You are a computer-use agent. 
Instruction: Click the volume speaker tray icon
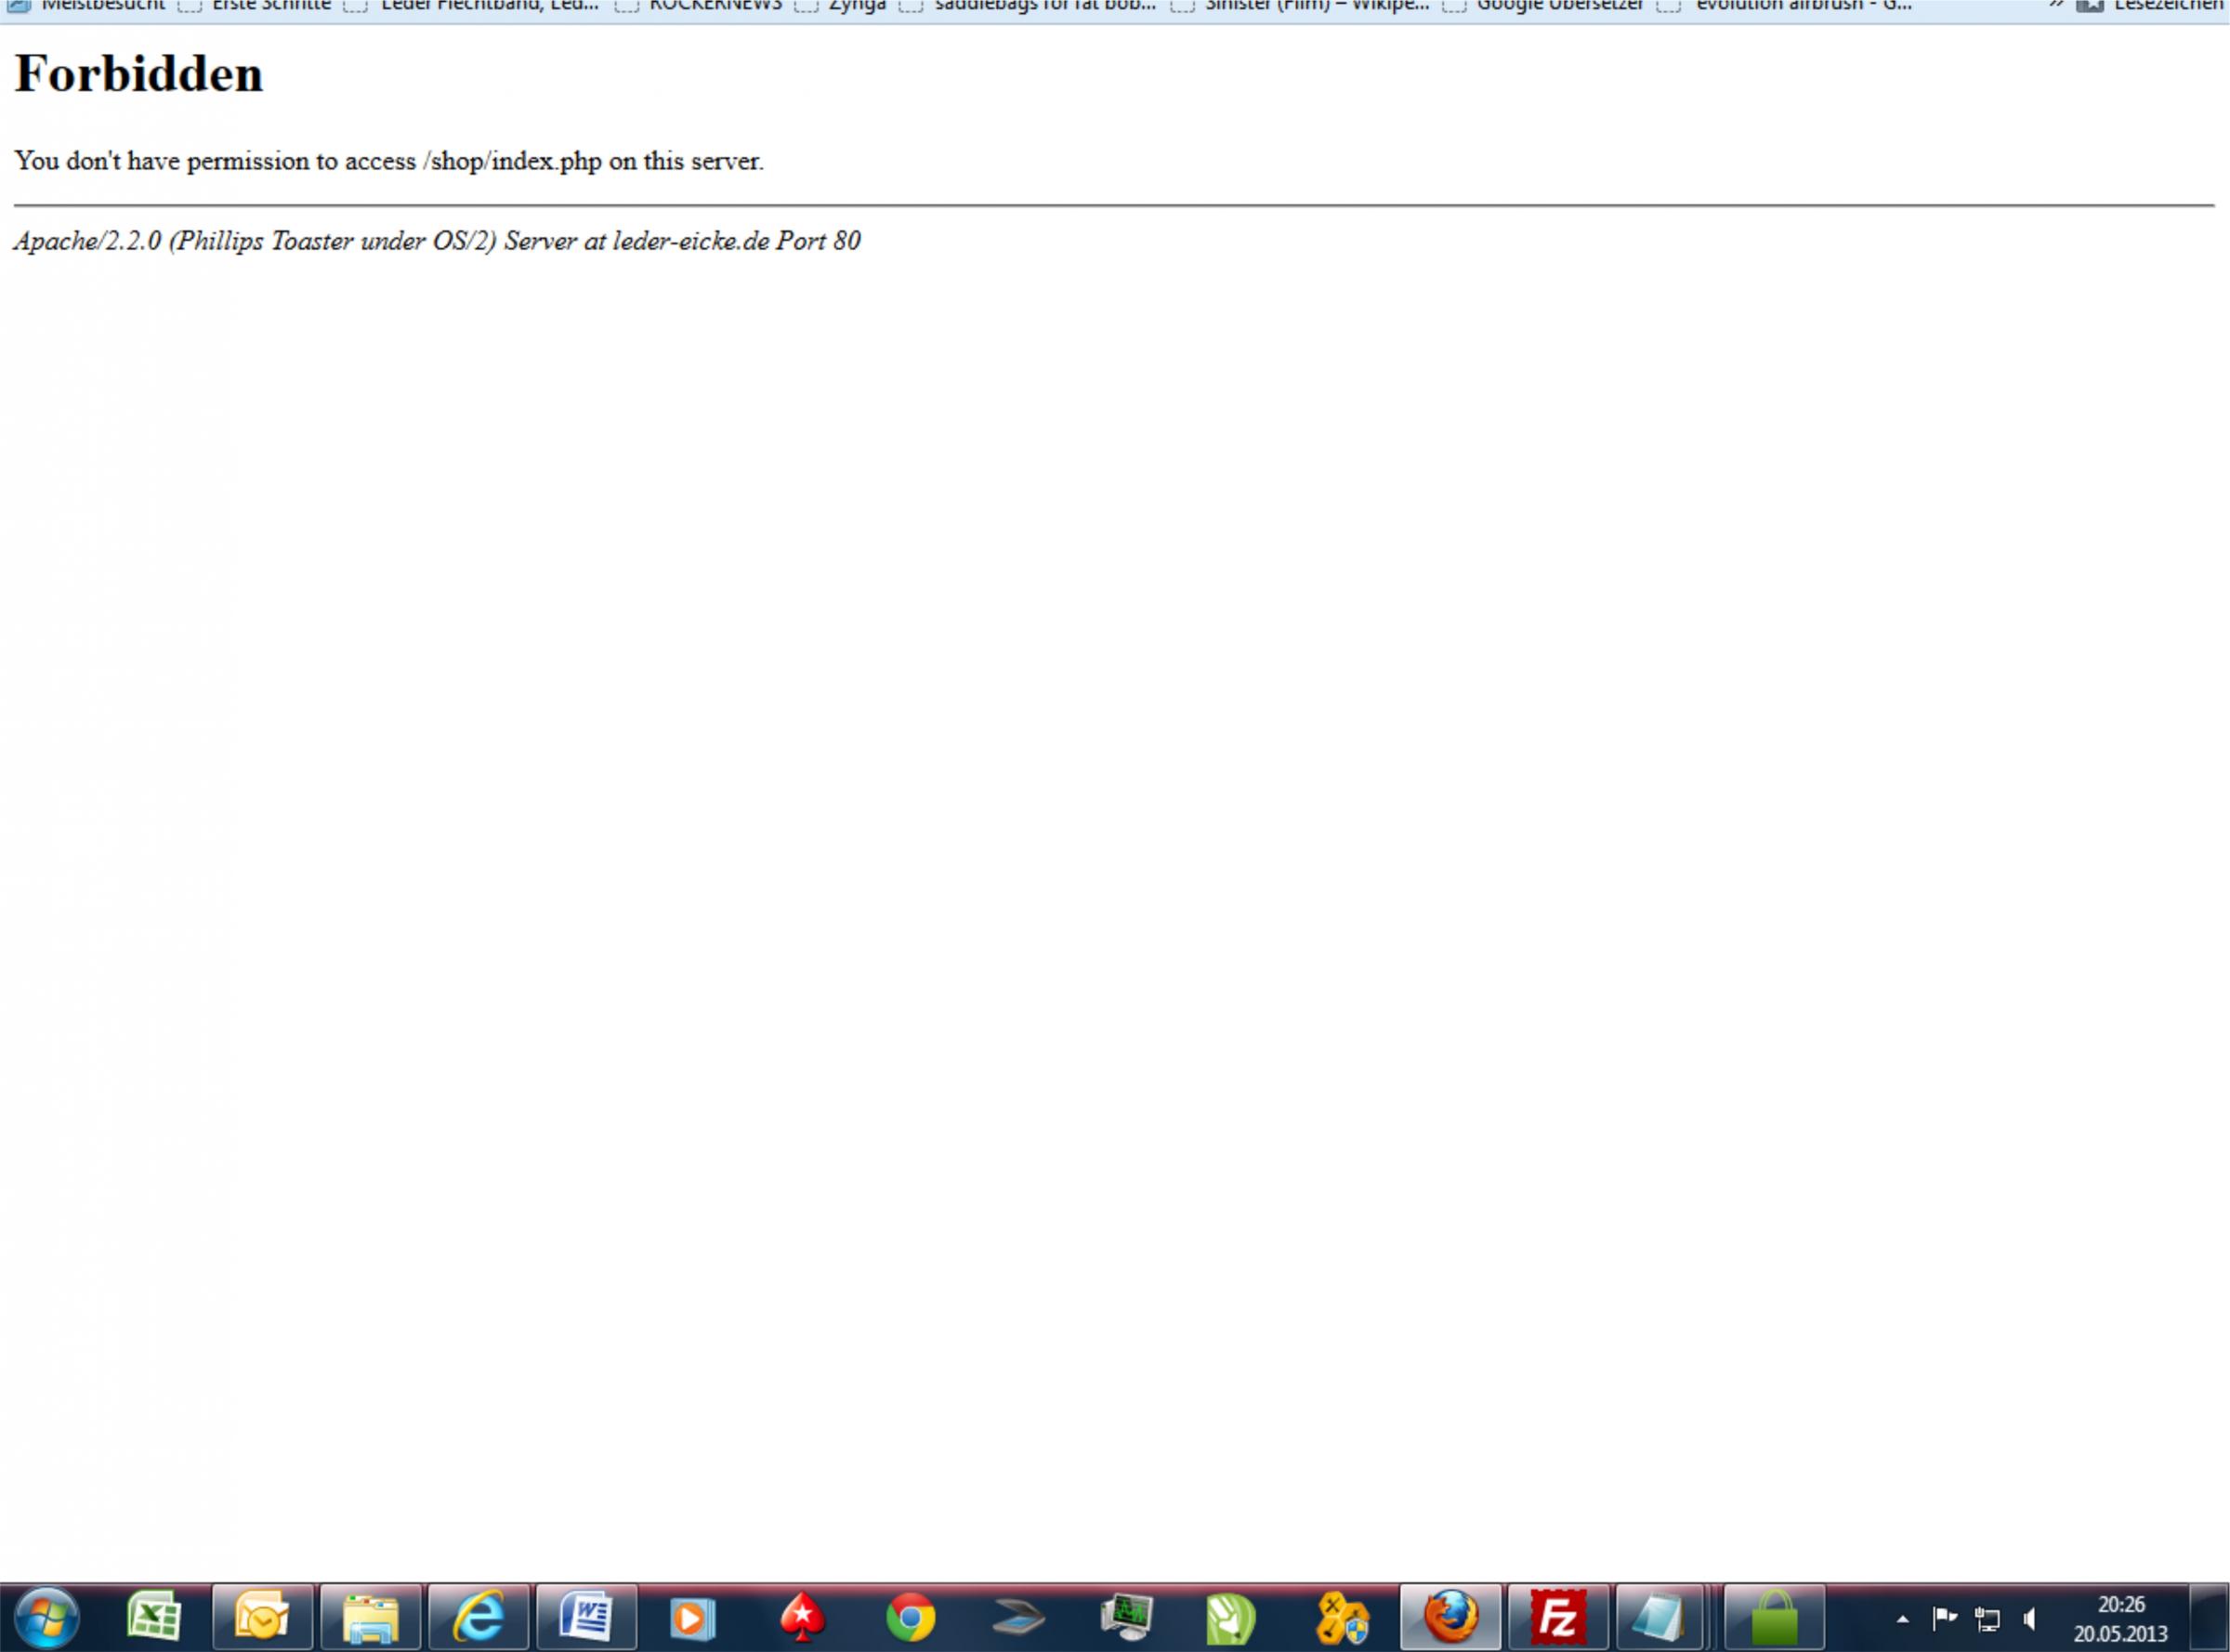pyautogui.click(x=2030, y=1618)
